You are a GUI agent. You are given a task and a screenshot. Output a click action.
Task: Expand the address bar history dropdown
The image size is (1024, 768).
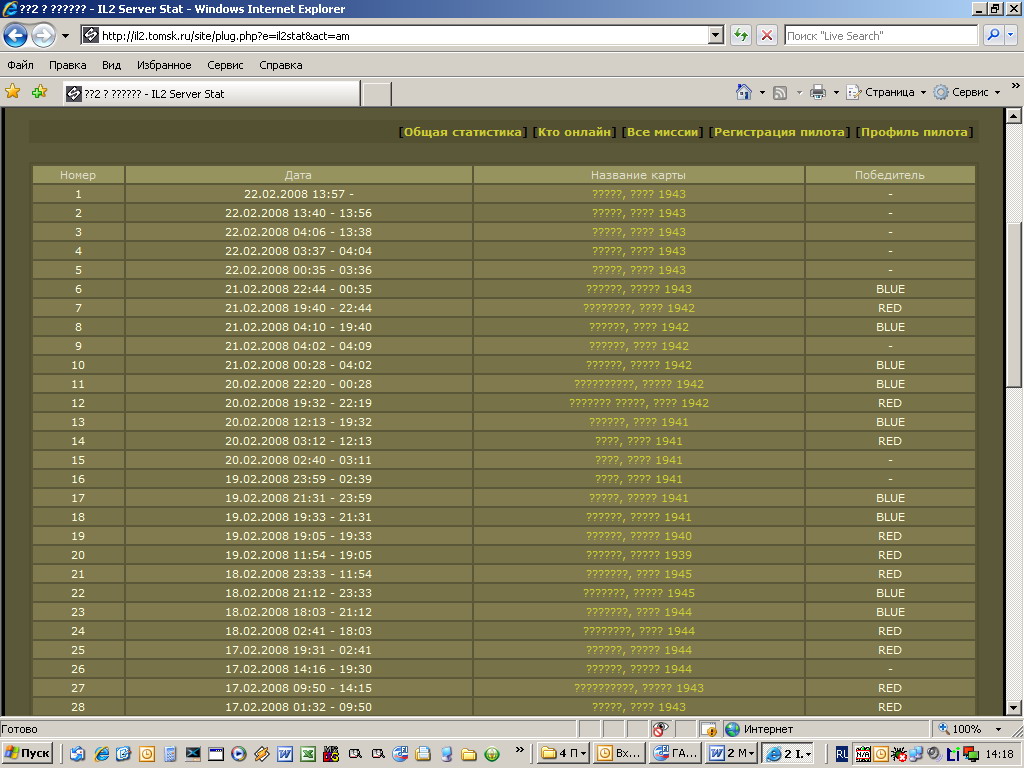tap(715, 36)
